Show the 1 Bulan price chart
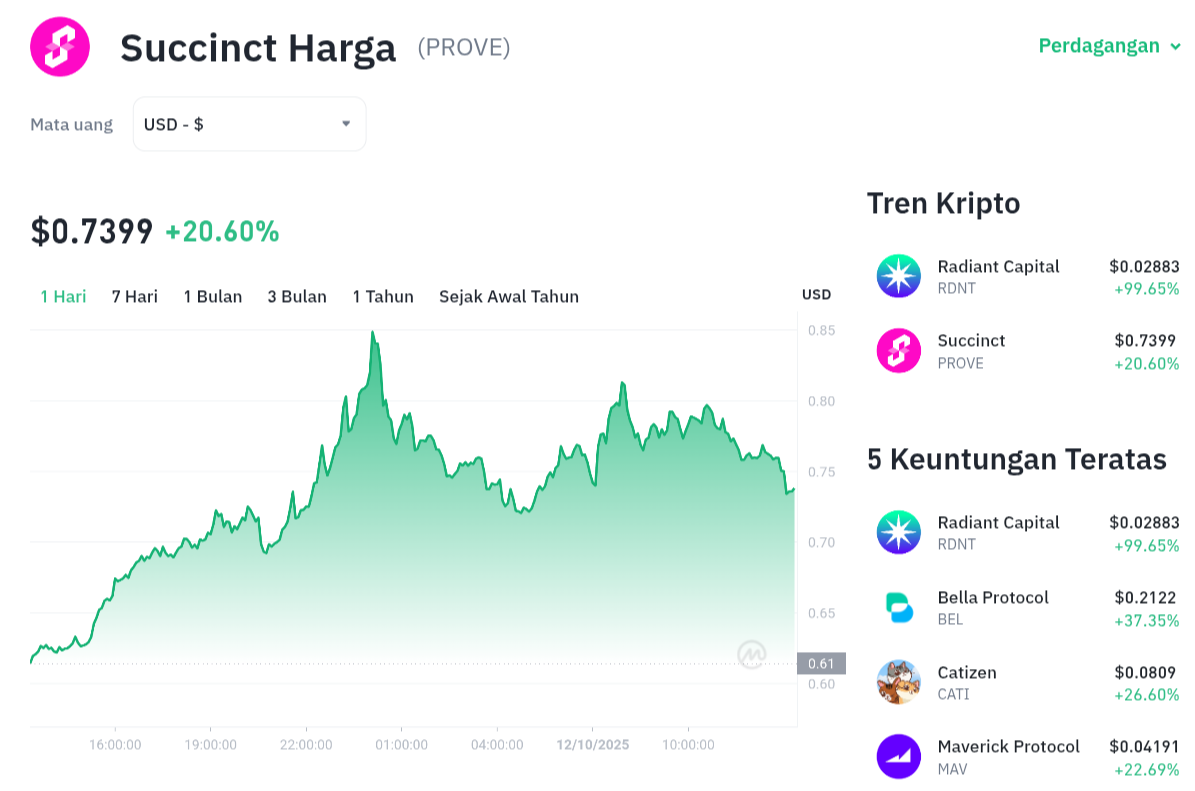 (x=213, y=296)
